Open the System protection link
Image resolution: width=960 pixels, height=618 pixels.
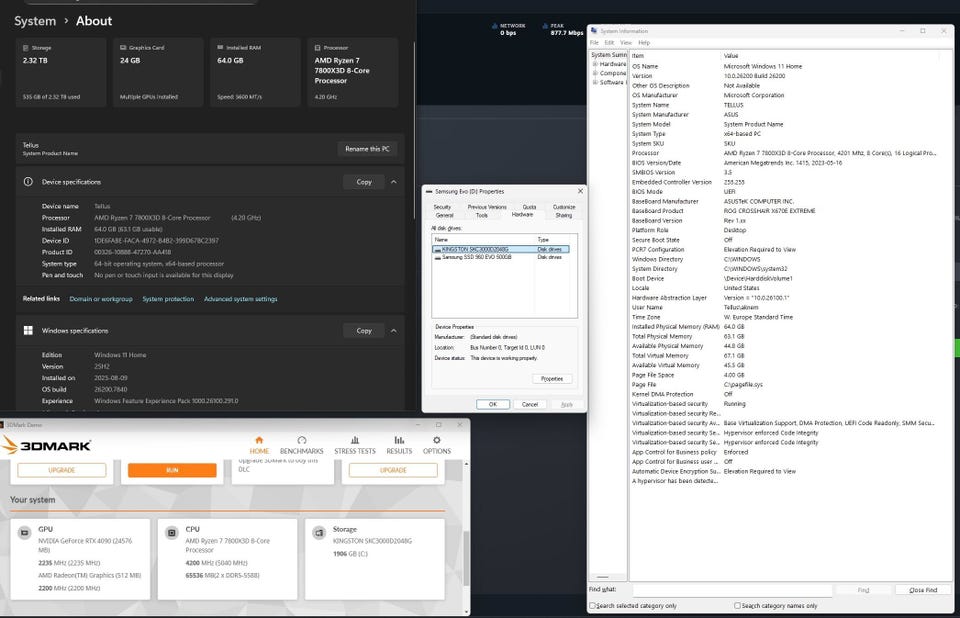[168, 299]
